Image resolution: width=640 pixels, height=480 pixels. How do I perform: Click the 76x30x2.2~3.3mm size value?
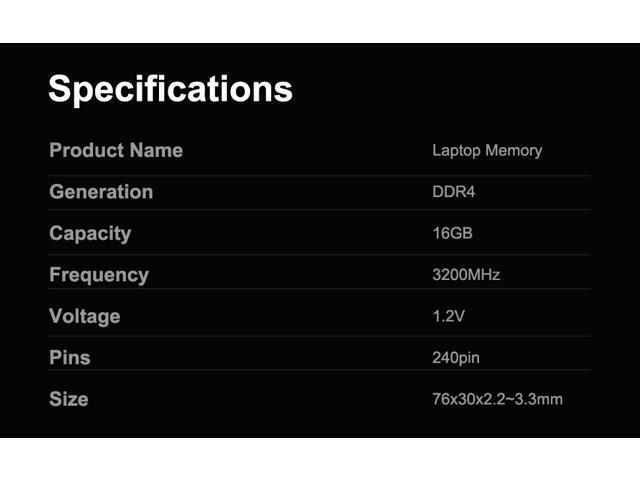tap(497, 400)
